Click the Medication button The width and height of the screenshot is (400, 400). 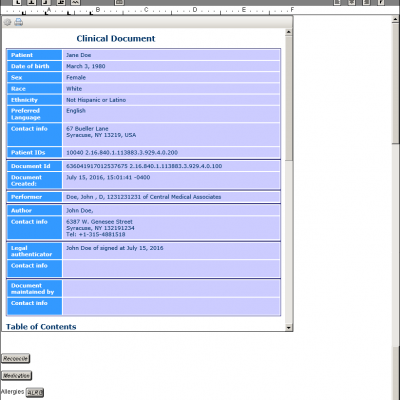16,376
